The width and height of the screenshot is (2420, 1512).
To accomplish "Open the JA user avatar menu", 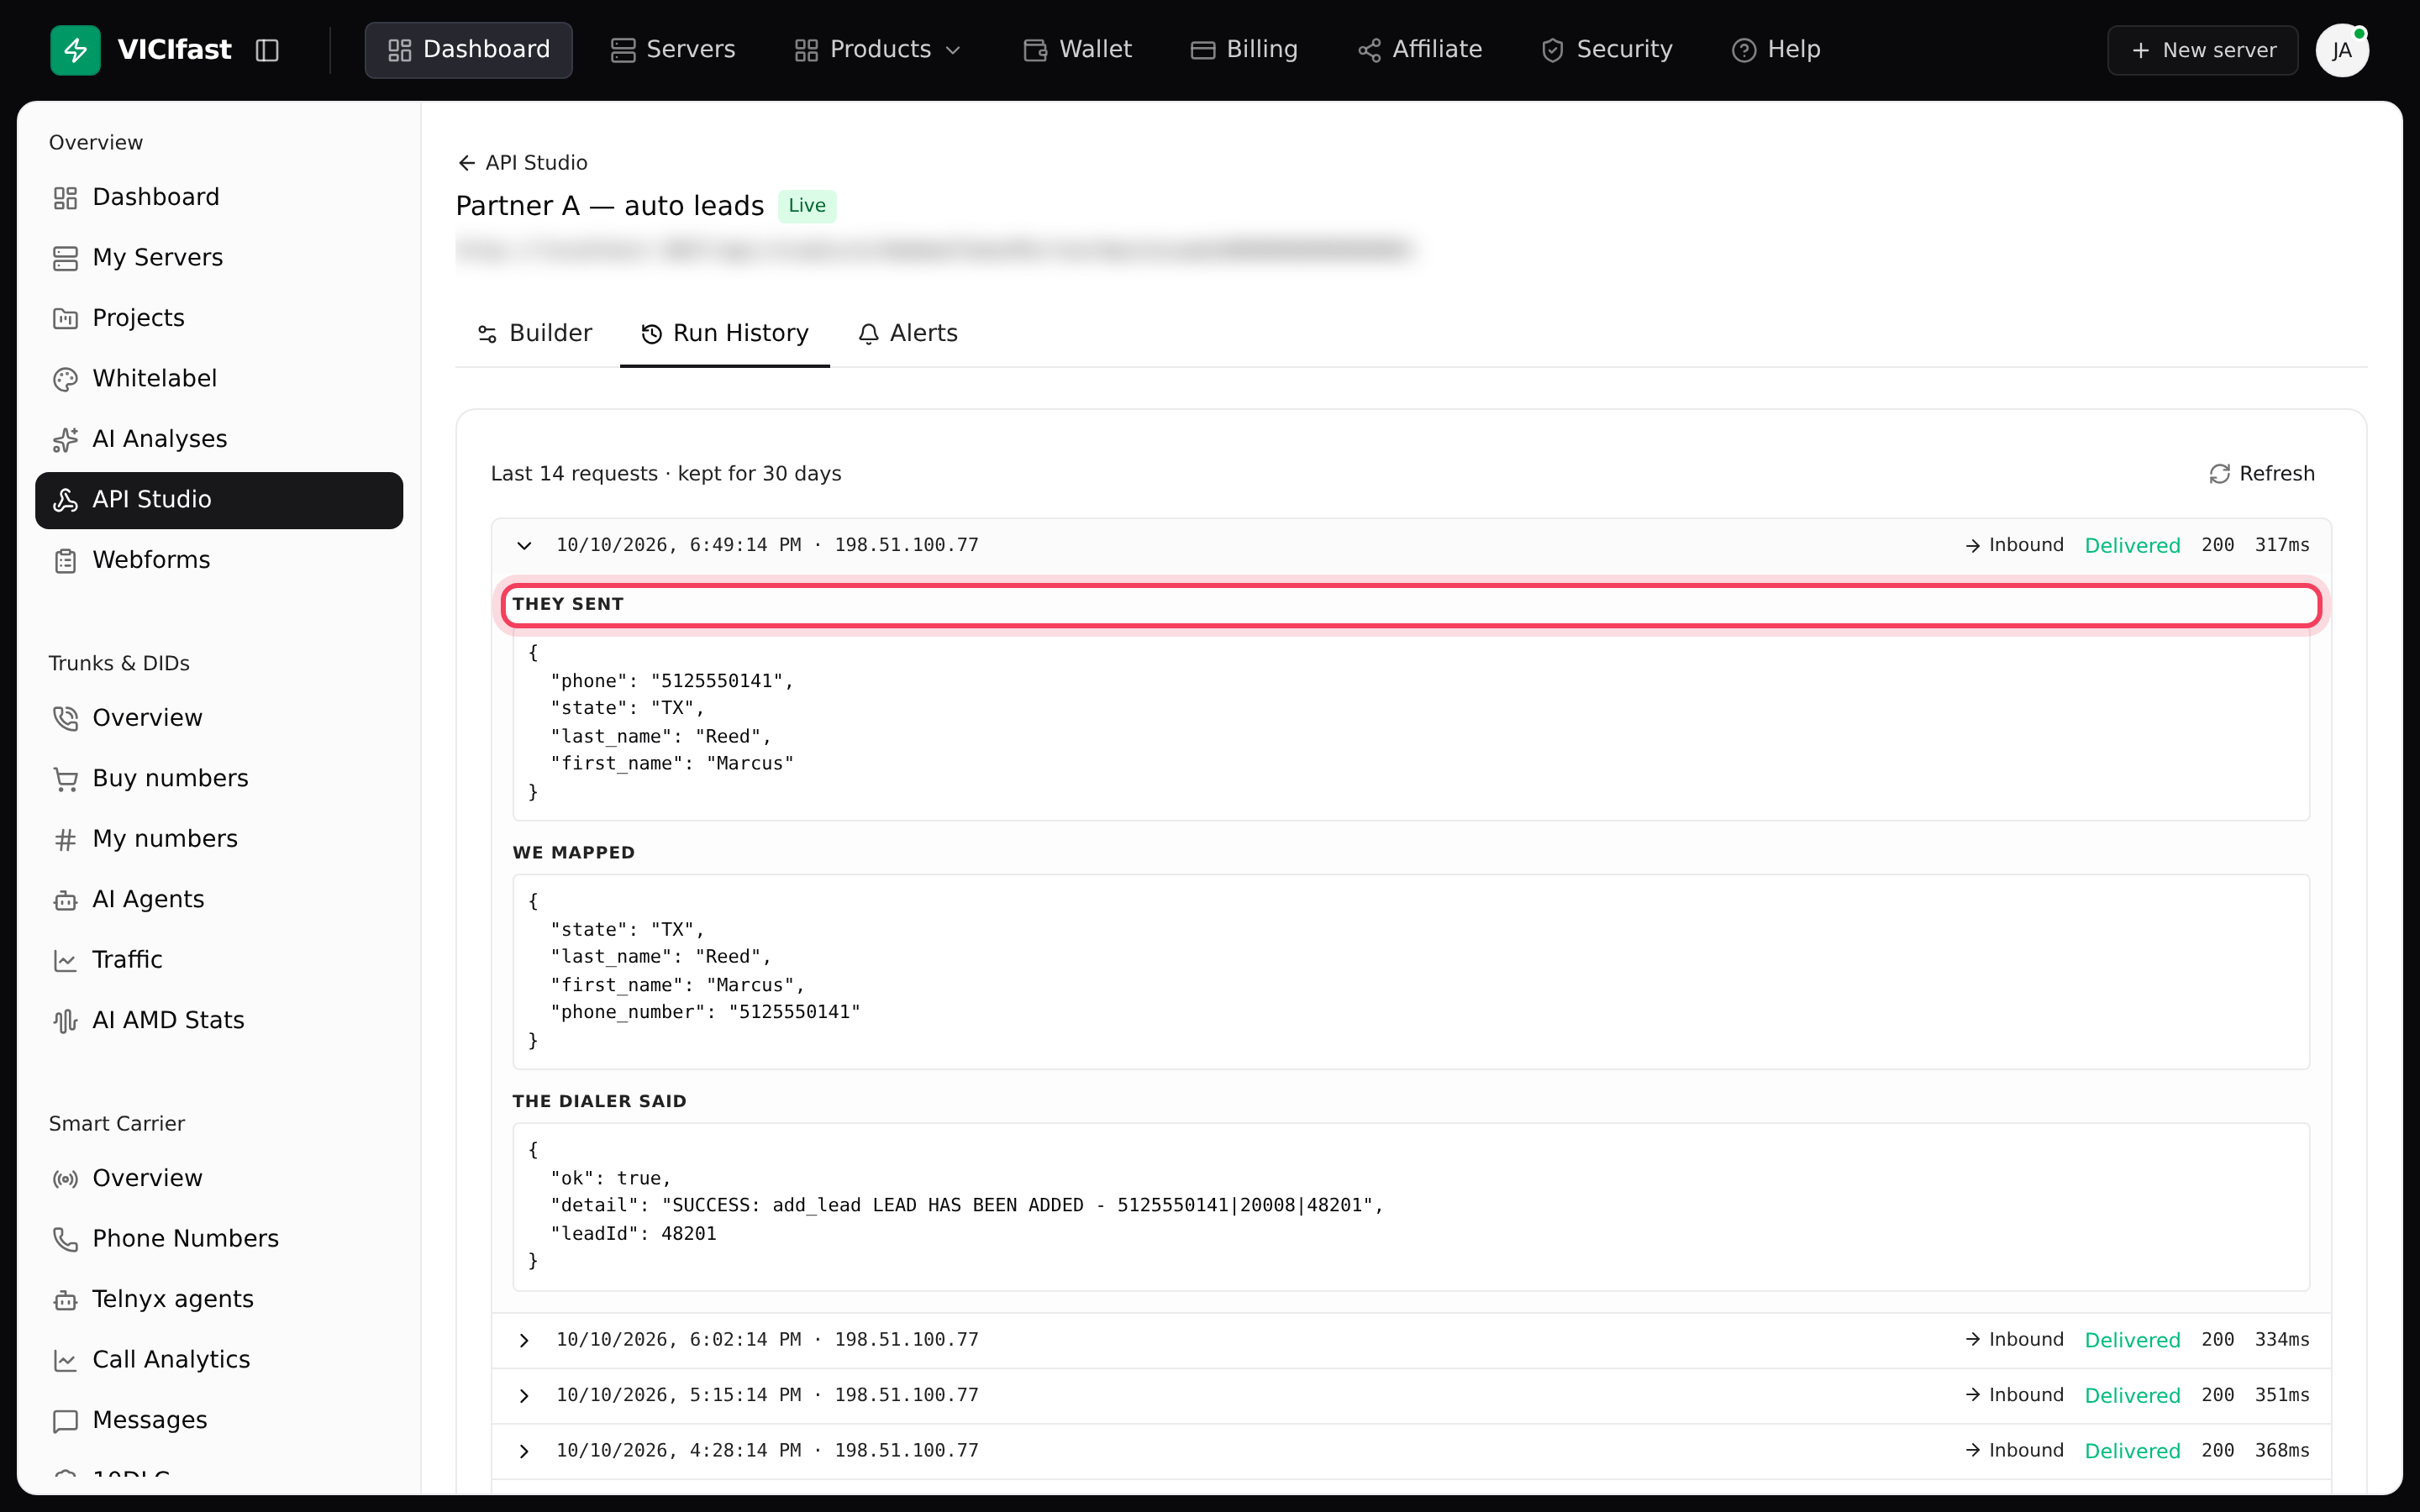I will point(2342,50).
